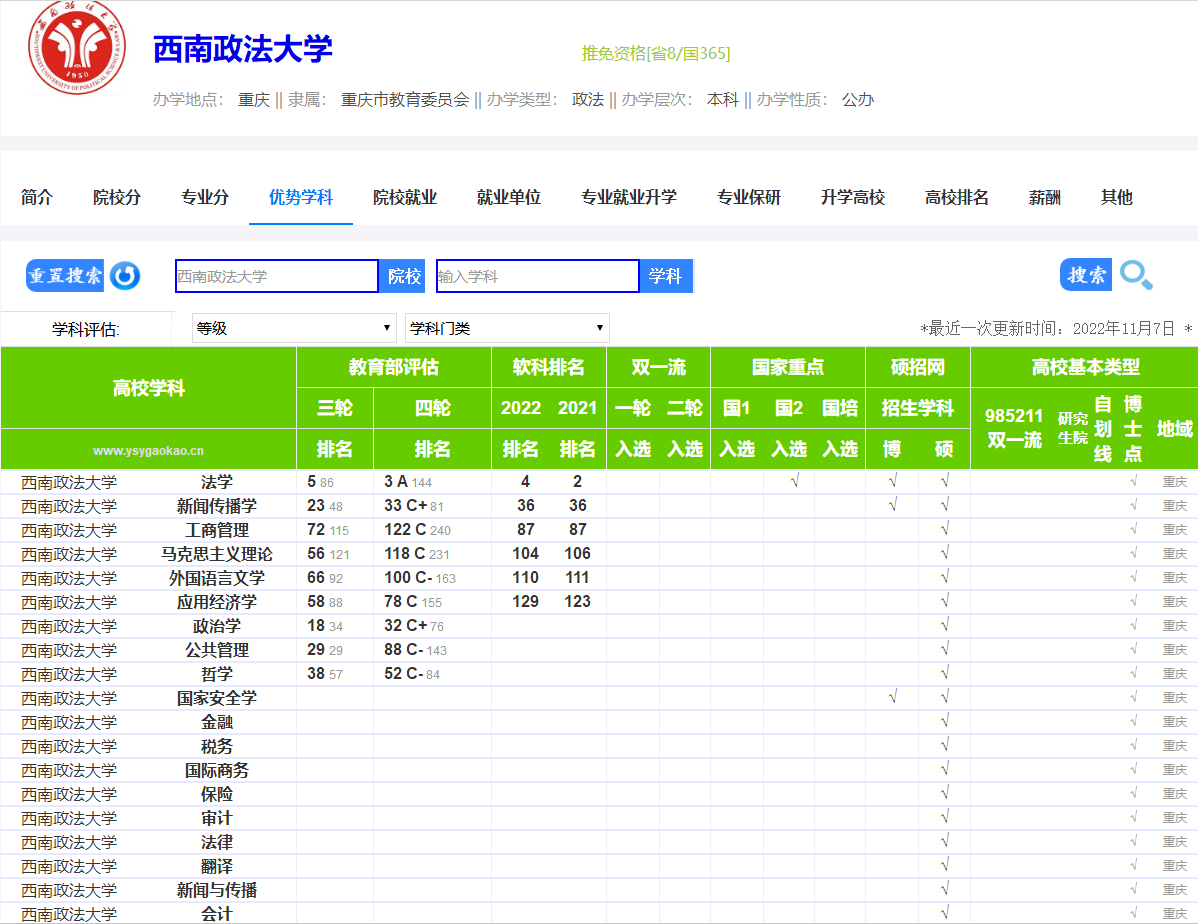This screenshot has width=1198, height=924.
Task: Click the circular reset arrow icon
Action: click(x=125, y=276)
